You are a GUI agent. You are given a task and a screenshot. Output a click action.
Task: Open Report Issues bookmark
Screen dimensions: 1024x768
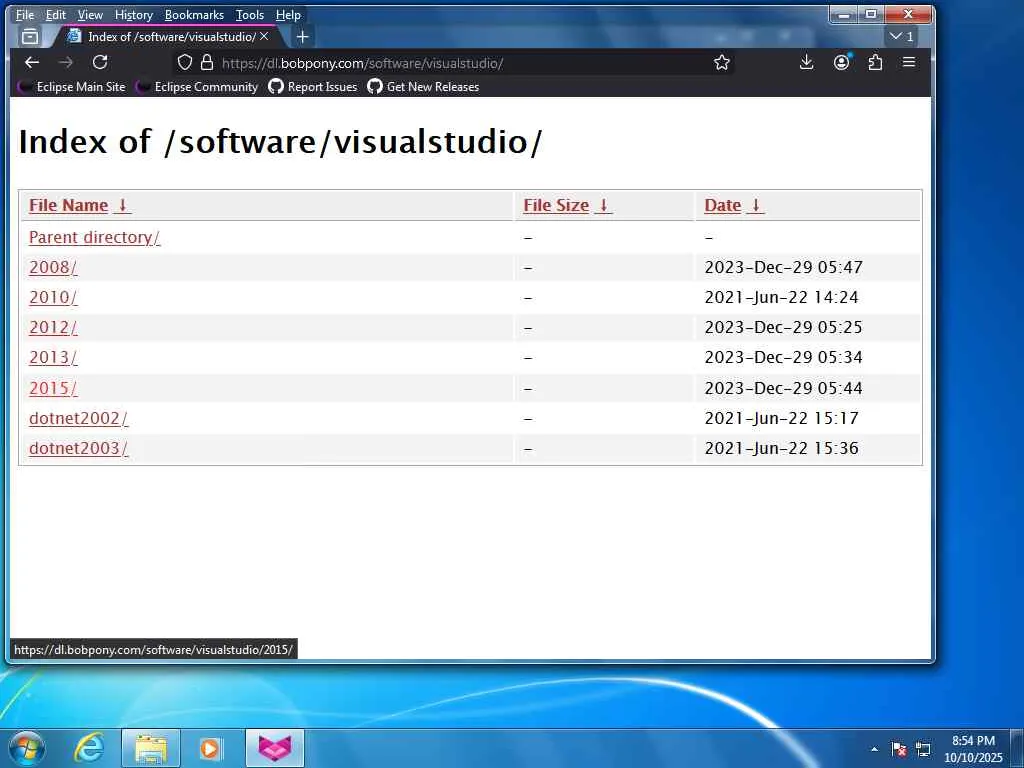click(x=313, y=87)
